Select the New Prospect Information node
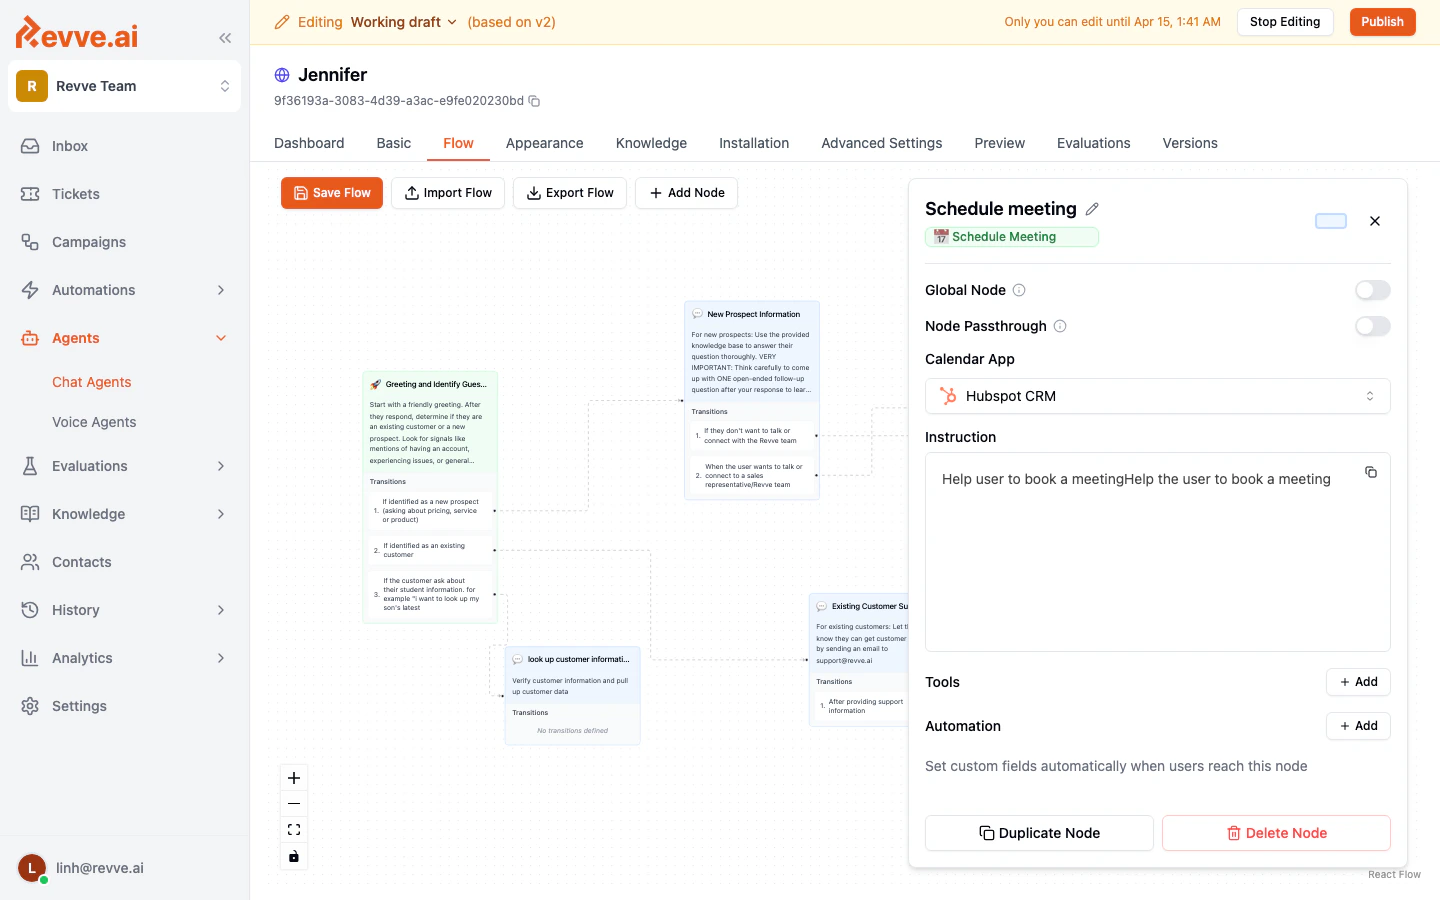This screenshot has height=900, width=1440. (752, 400)
